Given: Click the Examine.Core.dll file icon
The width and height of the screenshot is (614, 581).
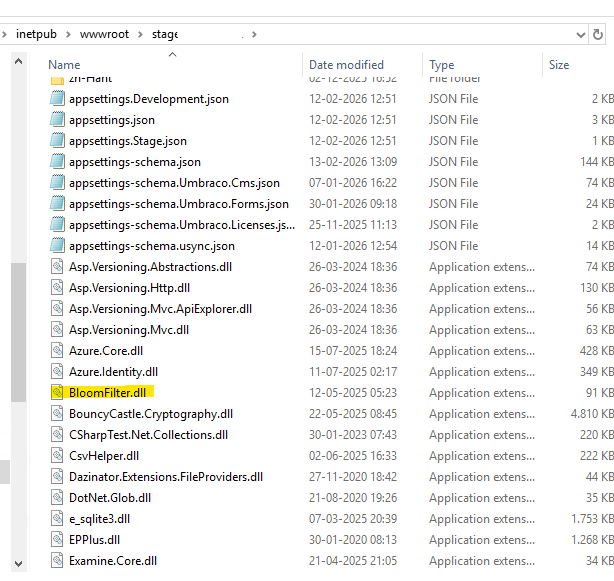Looking at the screenshot, I should coord(57,561).
